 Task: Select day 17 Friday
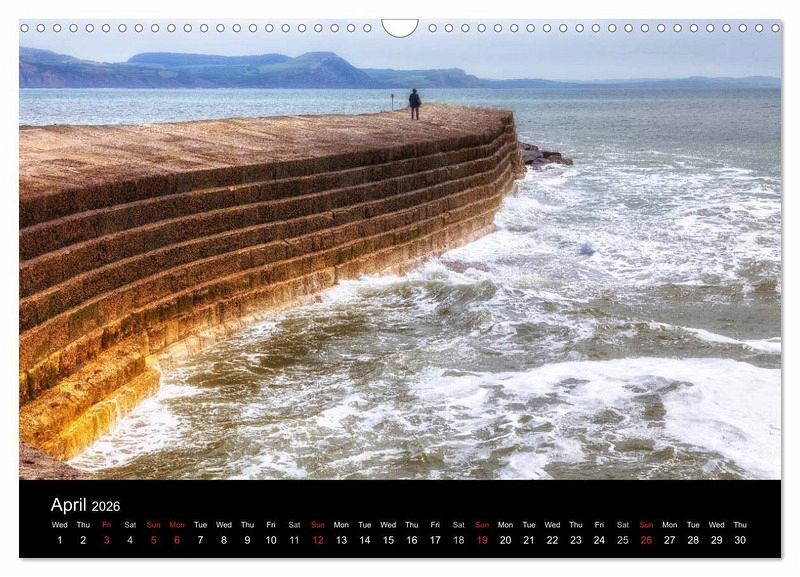[x=435, y=540]
